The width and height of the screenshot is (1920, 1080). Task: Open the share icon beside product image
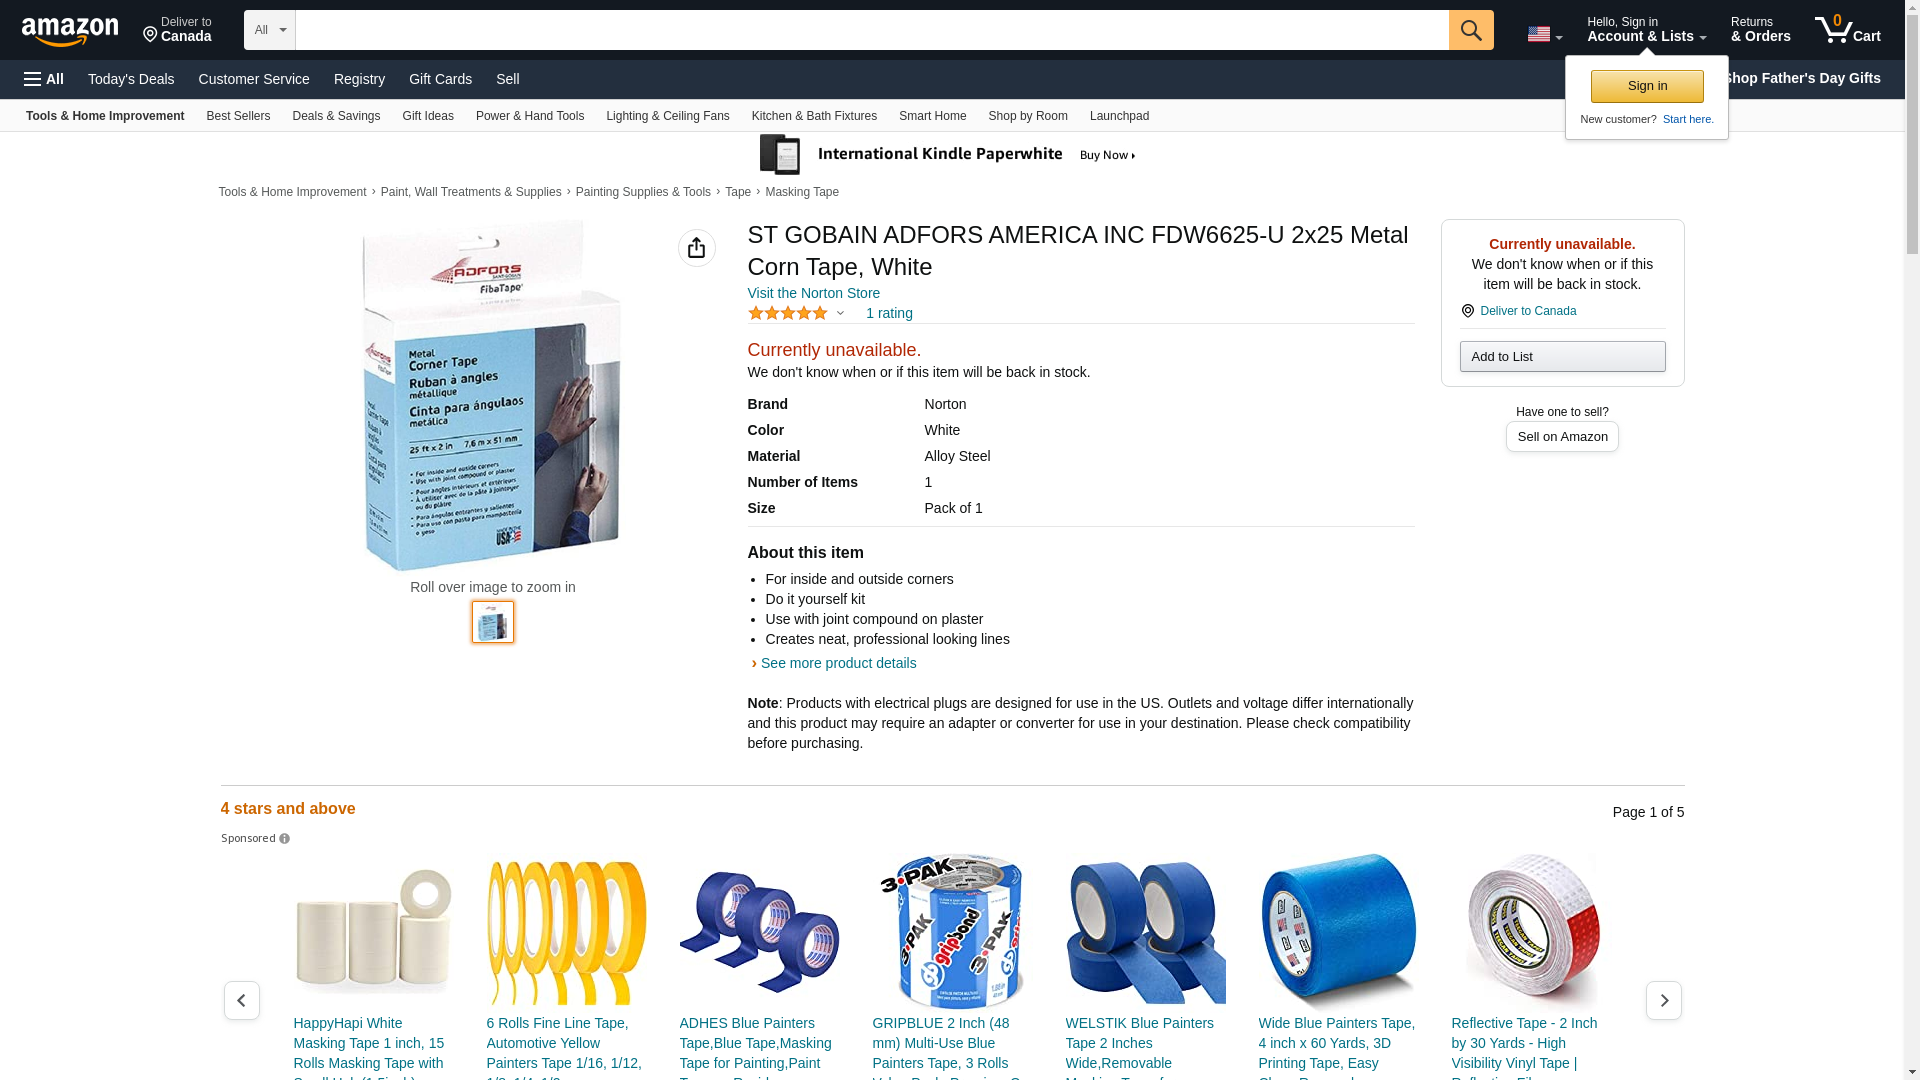coord(697,248)
